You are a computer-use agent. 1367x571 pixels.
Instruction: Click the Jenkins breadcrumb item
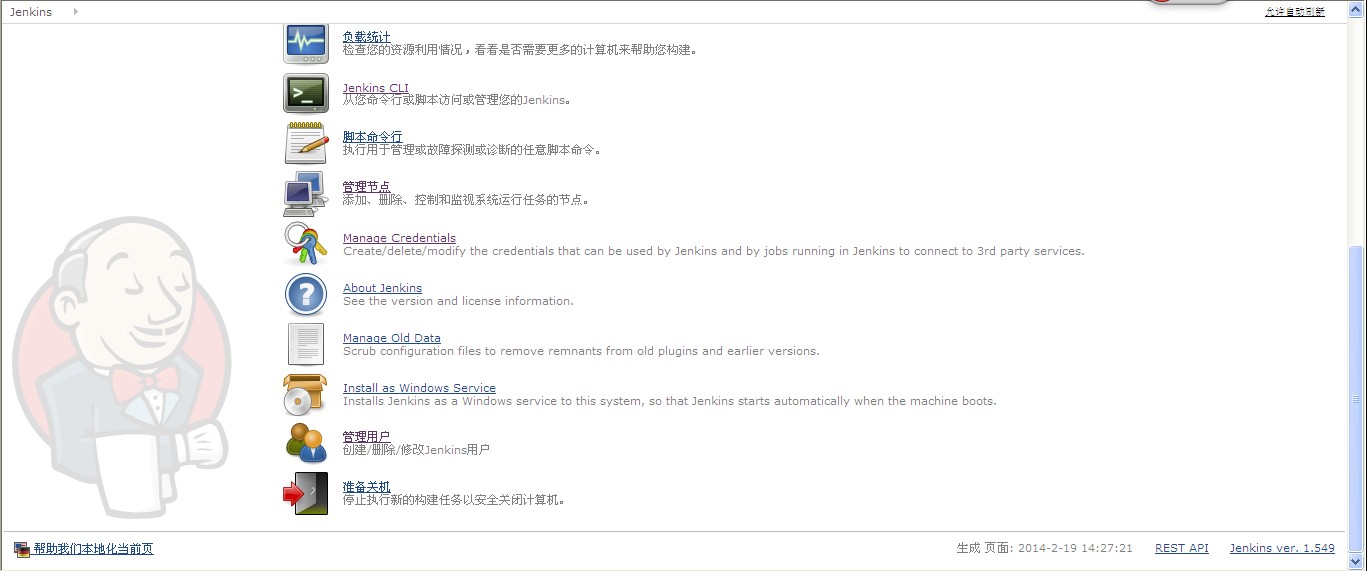31,12
